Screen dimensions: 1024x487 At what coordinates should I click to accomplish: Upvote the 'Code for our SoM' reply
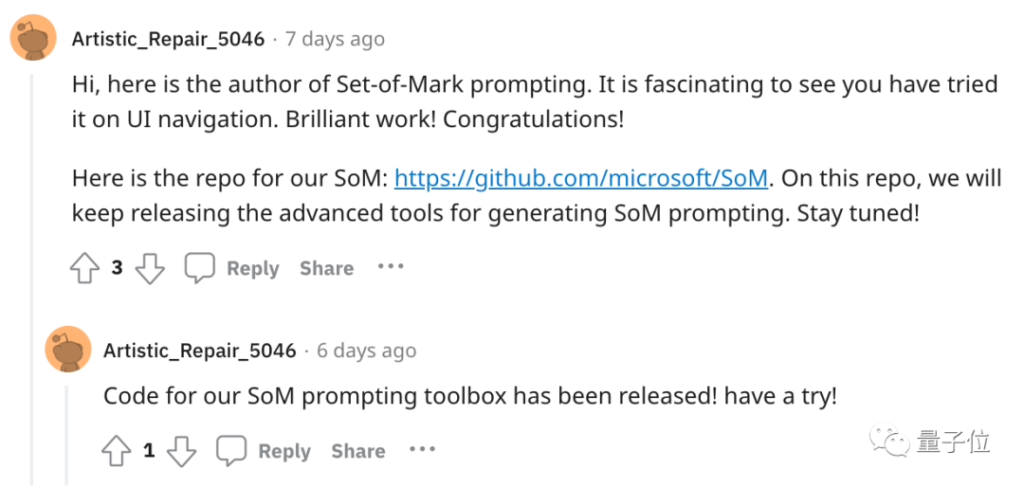tap(117, 451)
